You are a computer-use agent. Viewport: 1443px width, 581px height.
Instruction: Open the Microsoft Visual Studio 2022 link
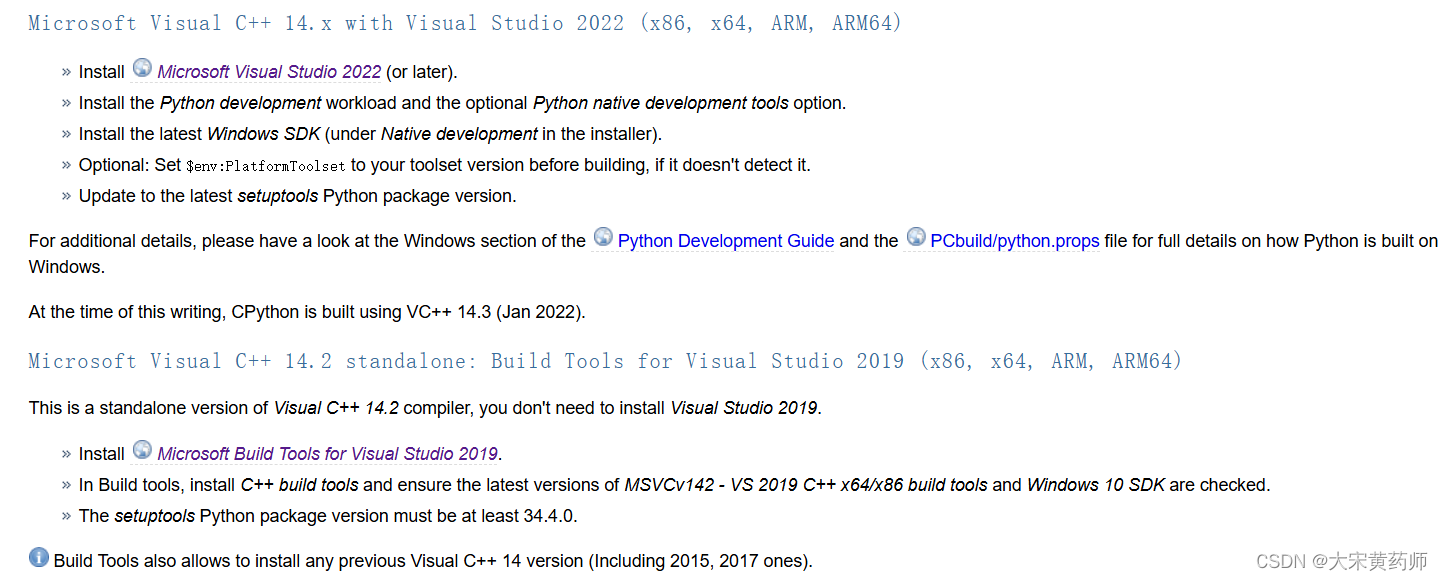tap(269, 72)
